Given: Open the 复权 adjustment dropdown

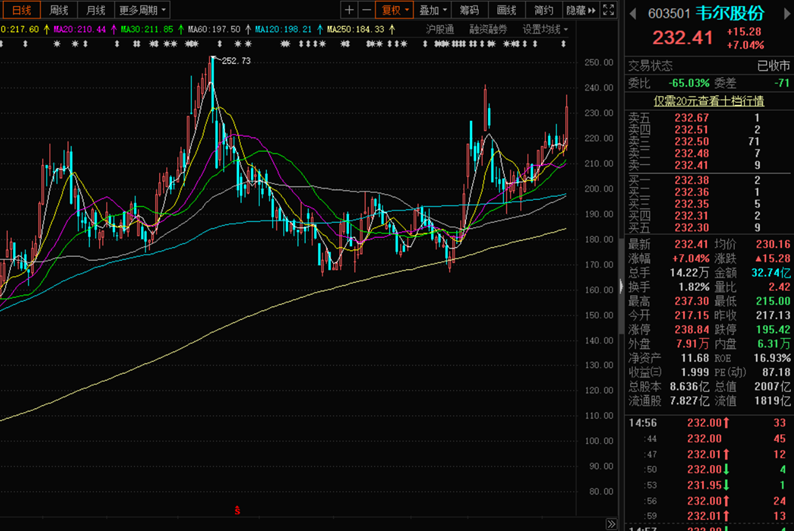Looking at the screenshot, I should pyautogui.click(x=394, y=10).
